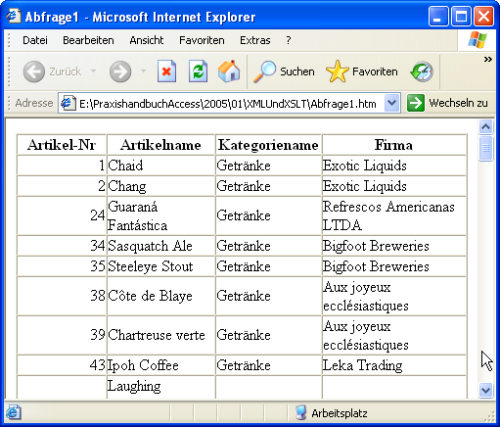Click the address field with Abfrage1.htm path
This screenshot has height=427, width=500.
click(228, 104)
